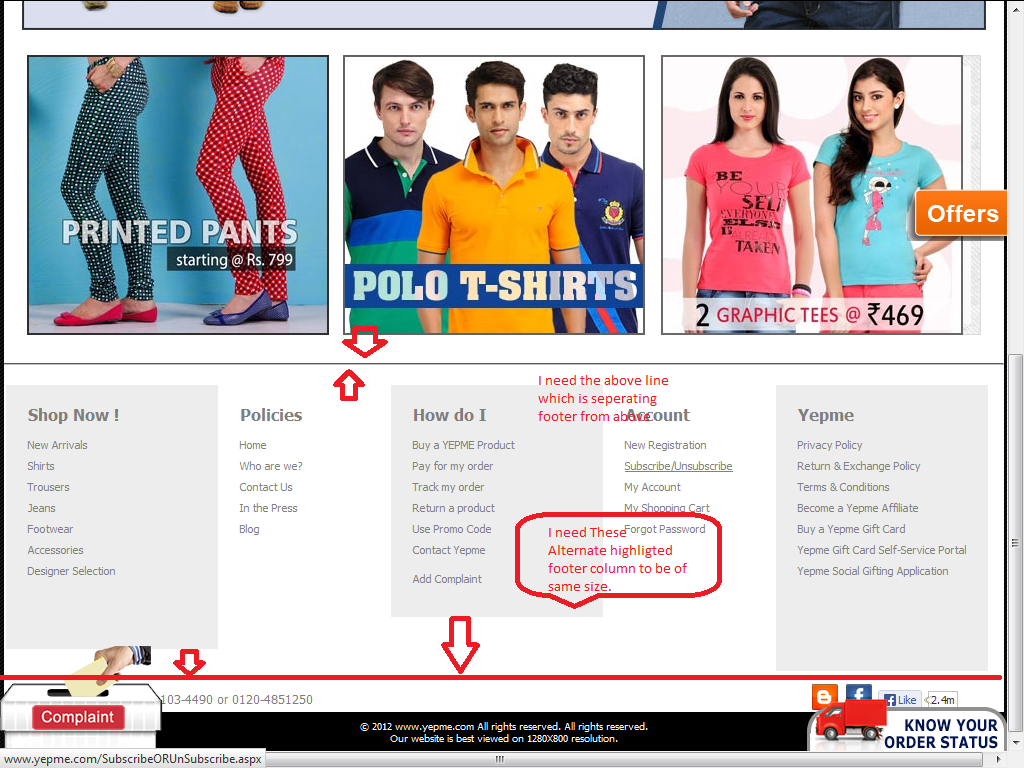Screen dimensions: 1024x768
Task: Open Designer Selection link
Action: point(71,571)
